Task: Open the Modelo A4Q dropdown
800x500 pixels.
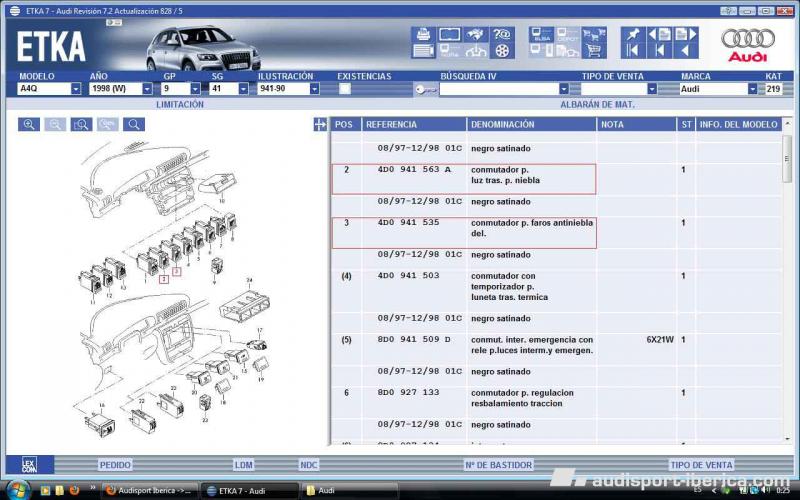Action: (76, 89)
